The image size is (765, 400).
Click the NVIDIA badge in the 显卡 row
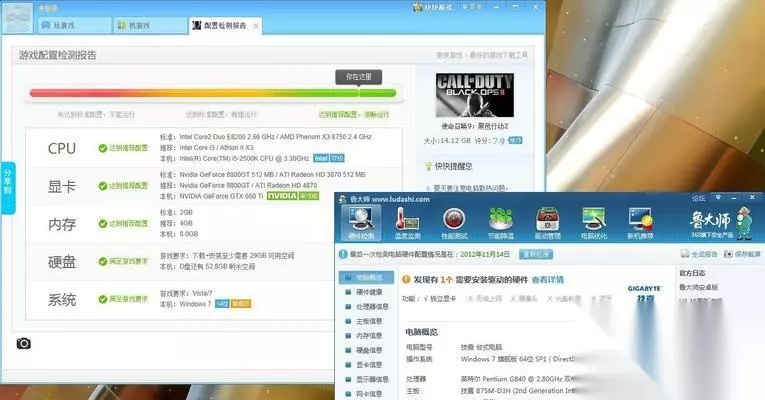click(x=282, y=196)
